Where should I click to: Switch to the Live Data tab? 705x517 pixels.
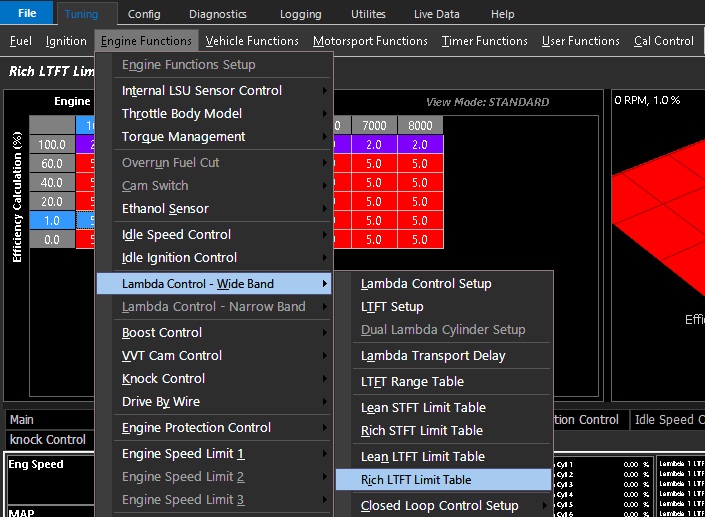tap(437, 14)
